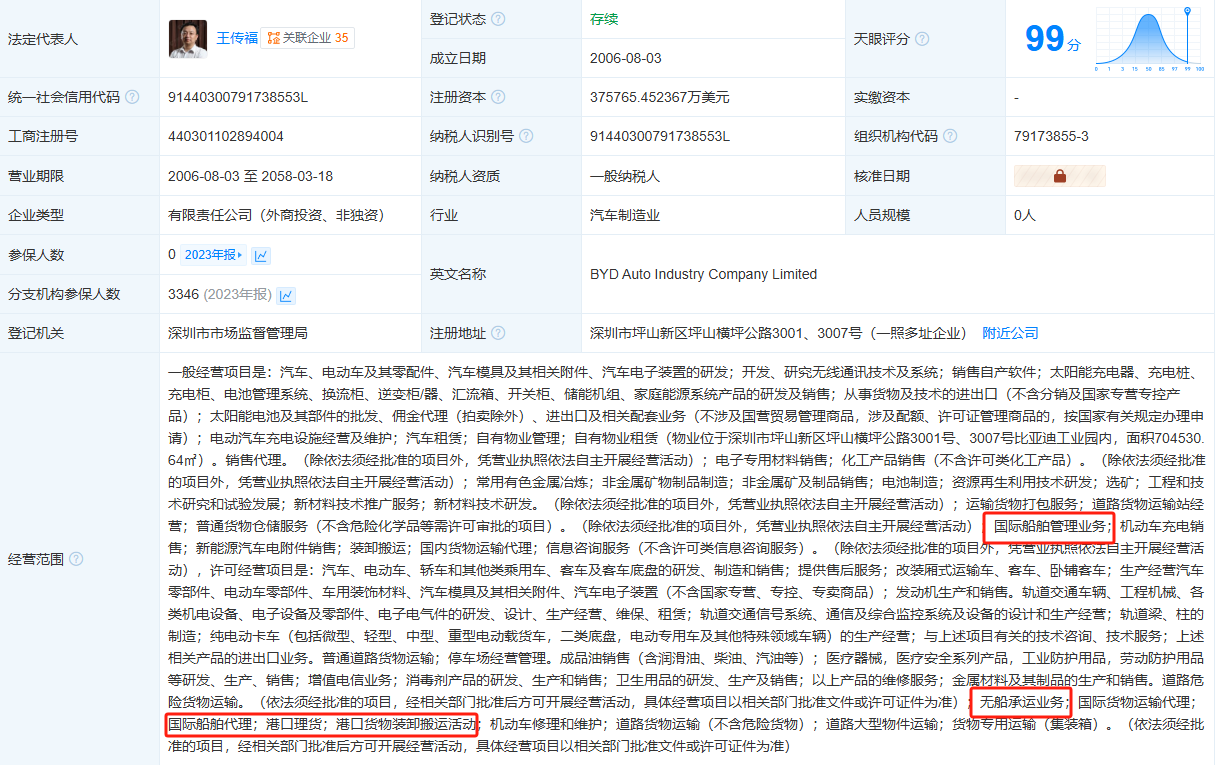Expand the 2023年报 dropdown in 参保人数 row

[213, 255]
